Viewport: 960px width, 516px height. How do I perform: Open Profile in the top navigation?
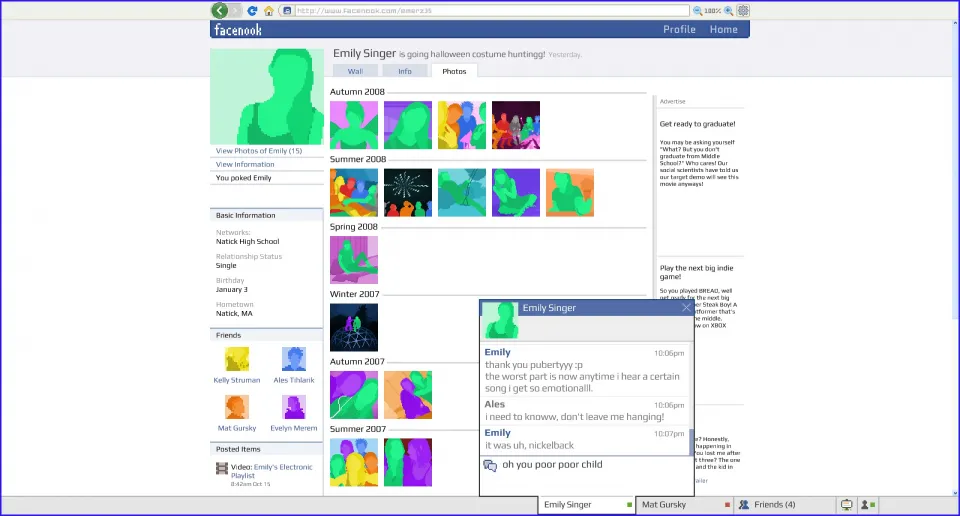pyautogui.click(x=679, y=29)
